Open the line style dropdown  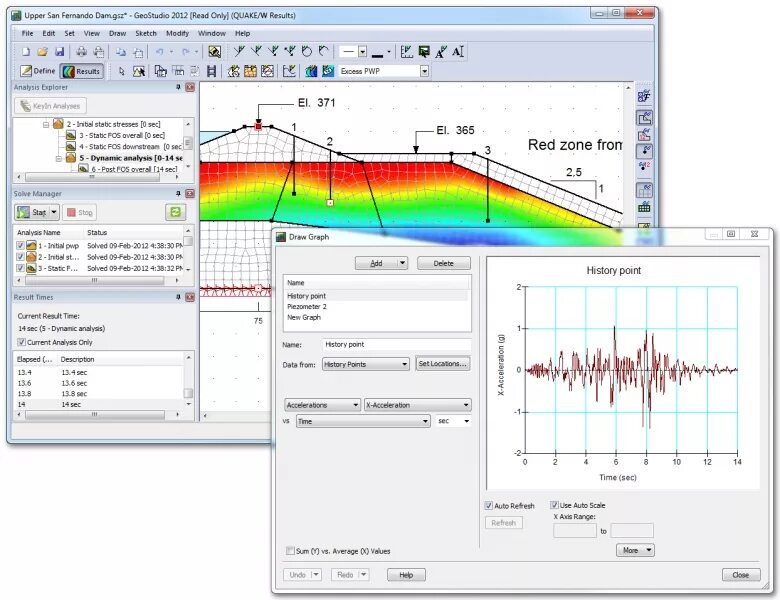coord(363,51)
